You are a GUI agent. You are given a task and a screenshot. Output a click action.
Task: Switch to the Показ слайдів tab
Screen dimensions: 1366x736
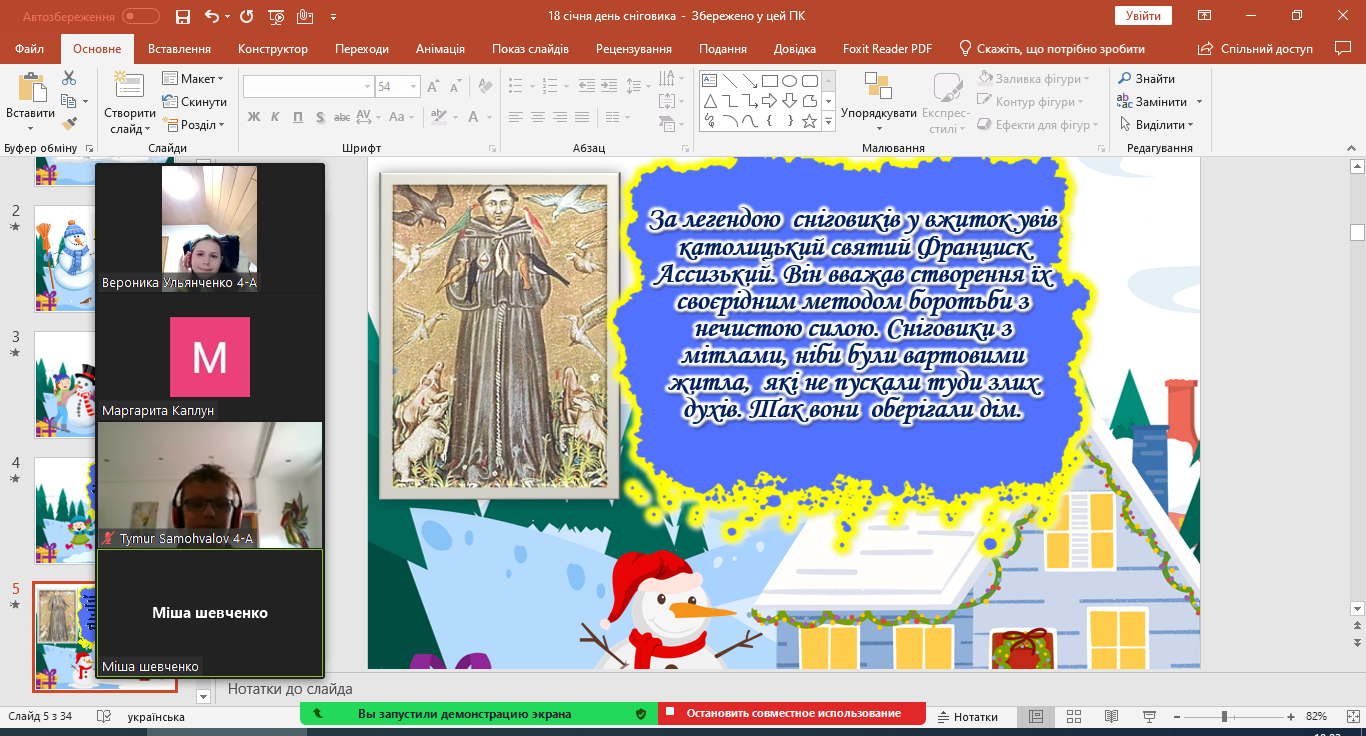530,49
